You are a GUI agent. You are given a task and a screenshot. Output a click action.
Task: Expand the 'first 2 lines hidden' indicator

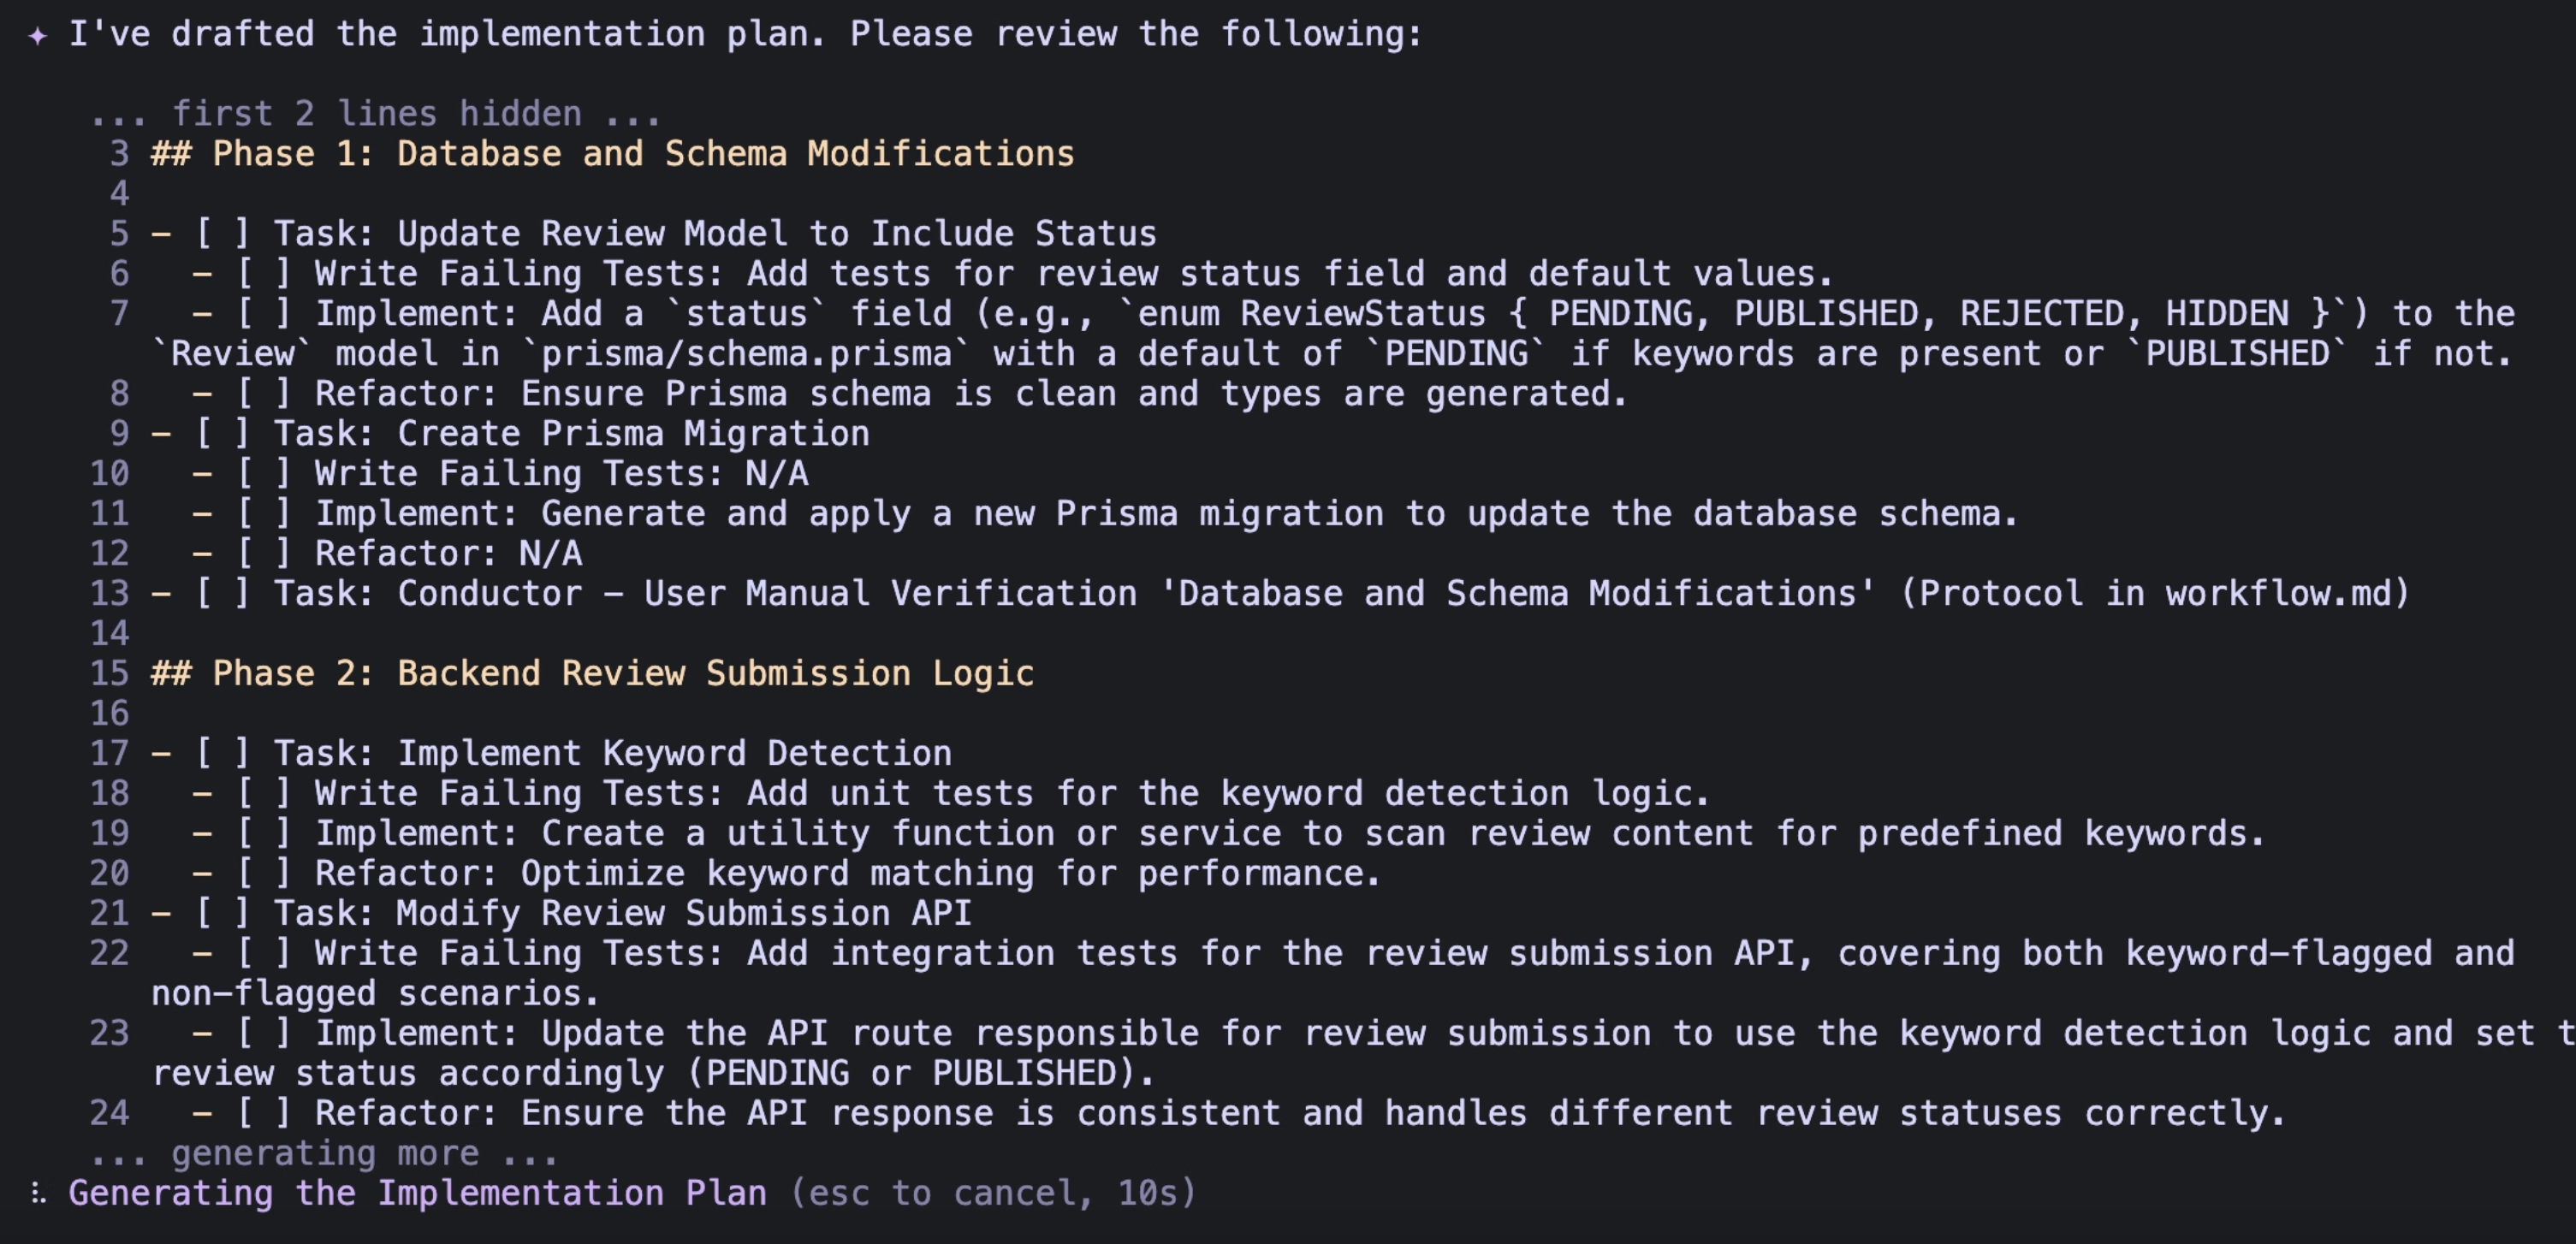(375, 114)
